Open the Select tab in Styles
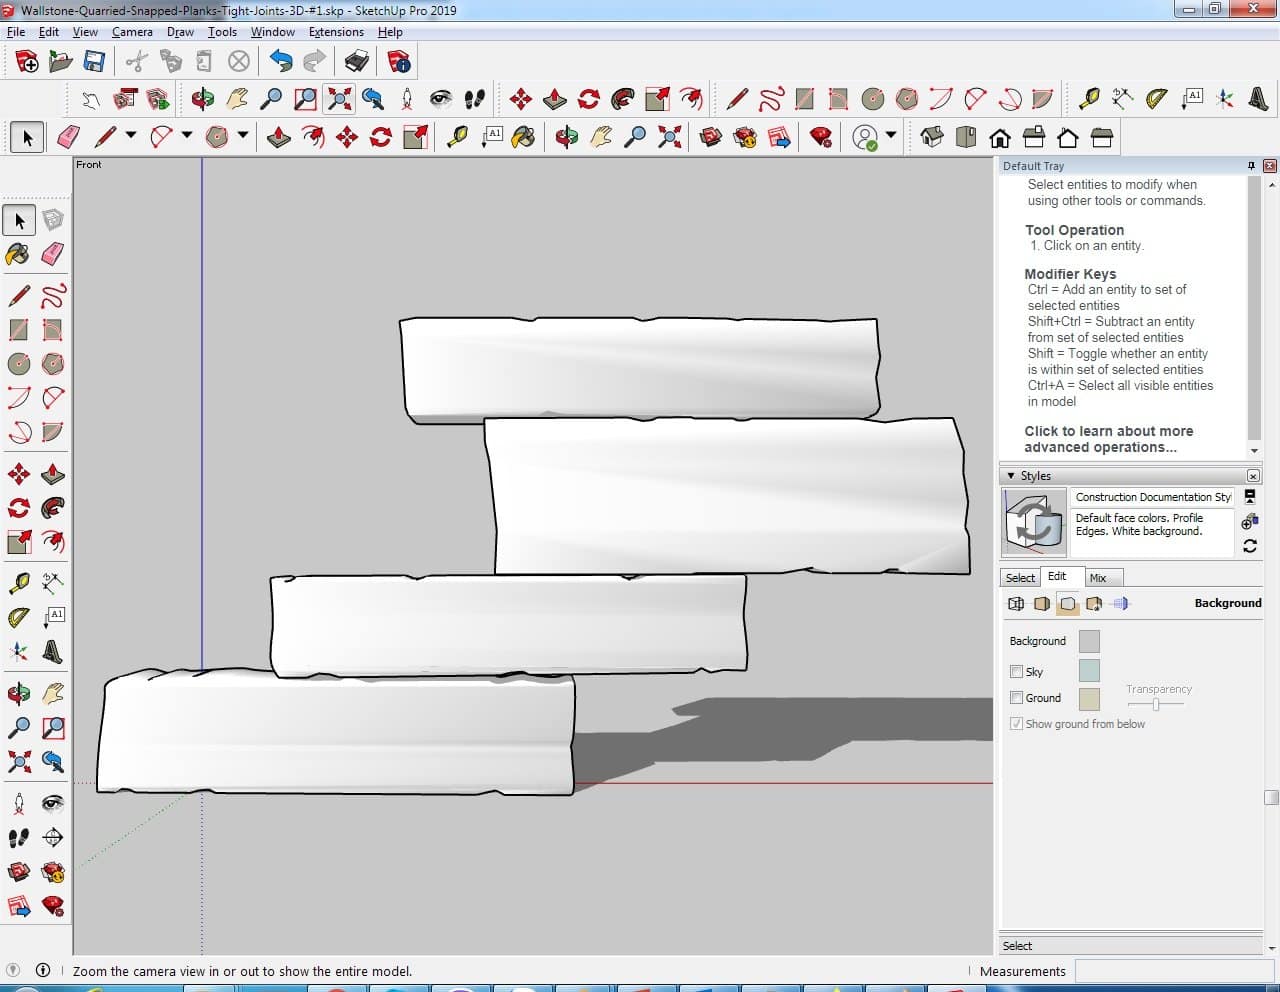This screenshot has height=992, width=1280. click(1020, 578)
